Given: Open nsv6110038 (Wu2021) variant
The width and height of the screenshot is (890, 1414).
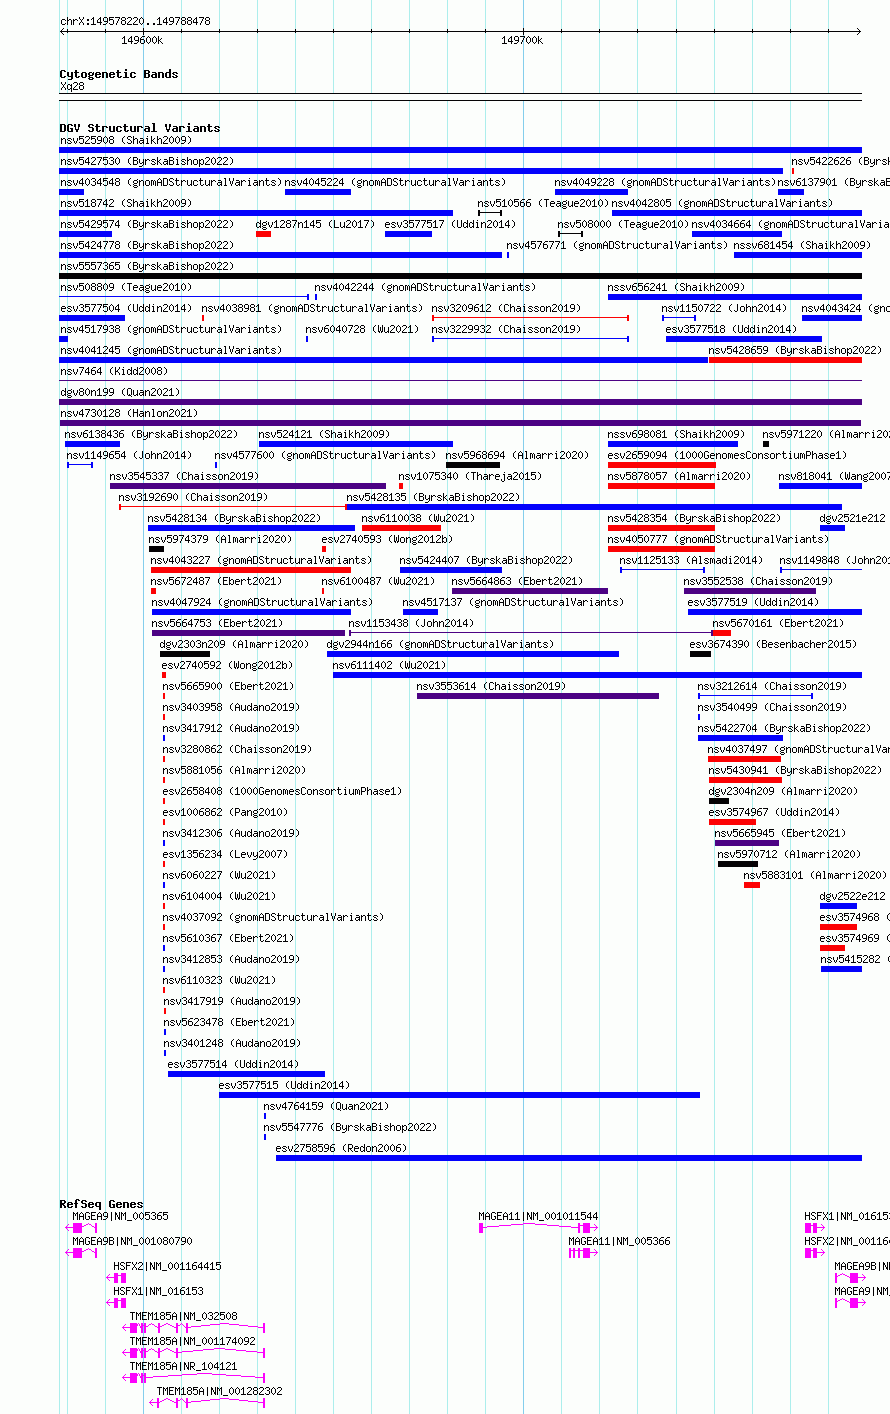Looking at the screenshot, I should (419, 518).
